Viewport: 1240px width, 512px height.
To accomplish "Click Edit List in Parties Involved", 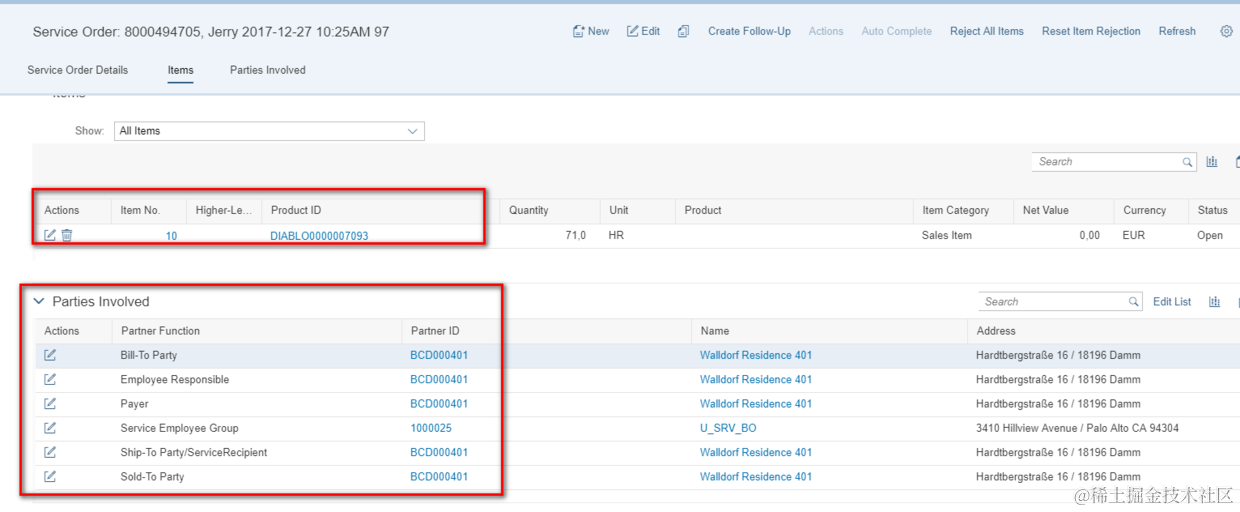I will pos(1172,302).
